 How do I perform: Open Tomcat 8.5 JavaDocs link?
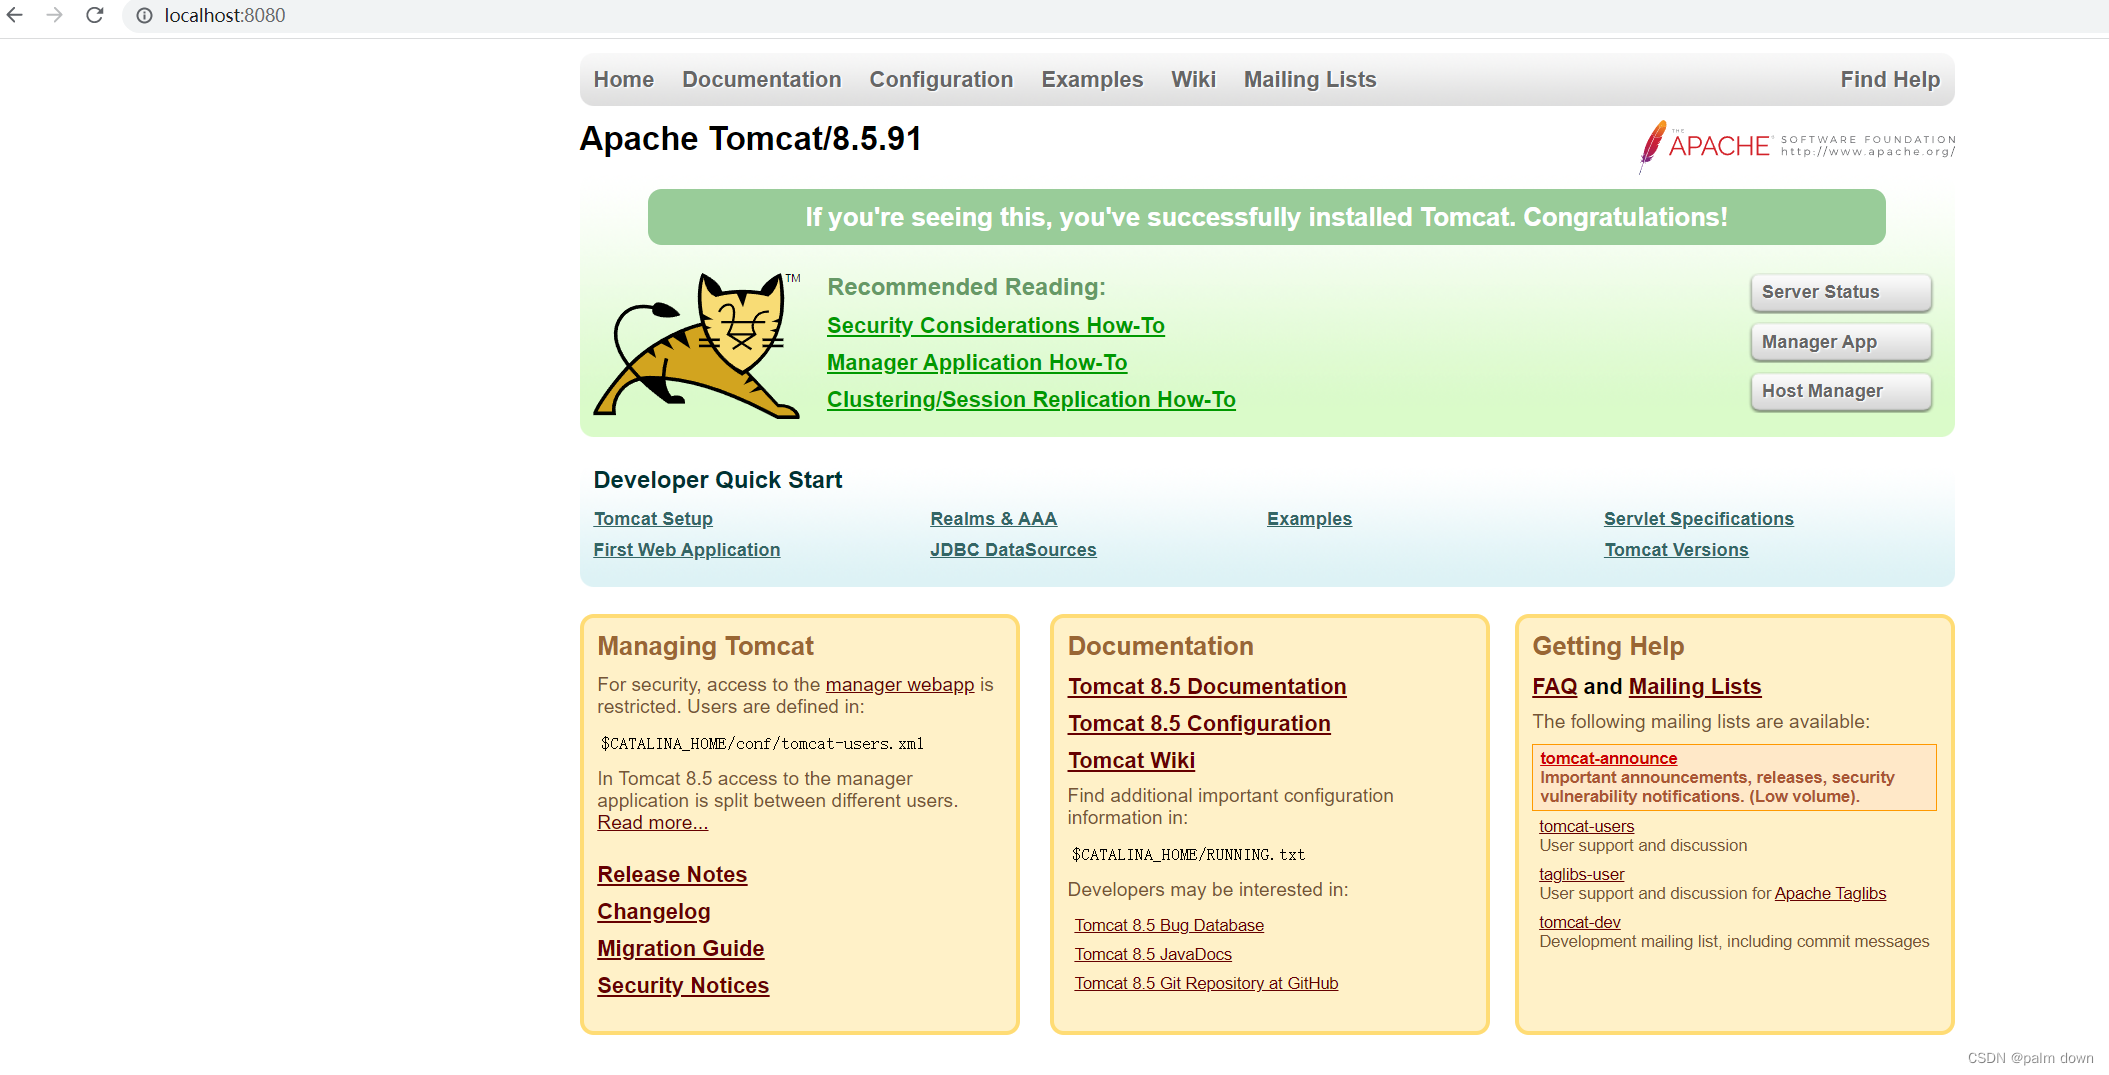1153,955
